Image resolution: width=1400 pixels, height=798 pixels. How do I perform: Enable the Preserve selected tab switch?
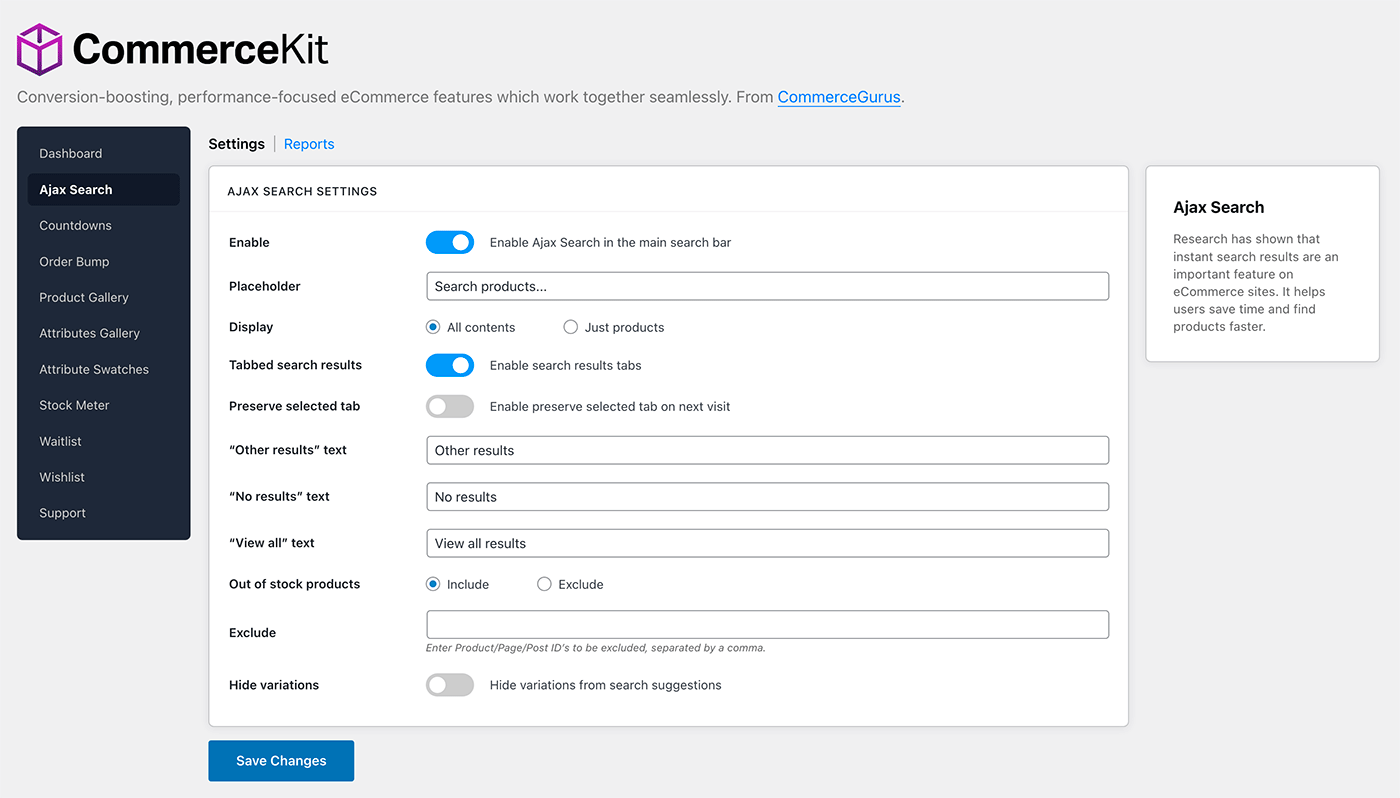(450, 406)
